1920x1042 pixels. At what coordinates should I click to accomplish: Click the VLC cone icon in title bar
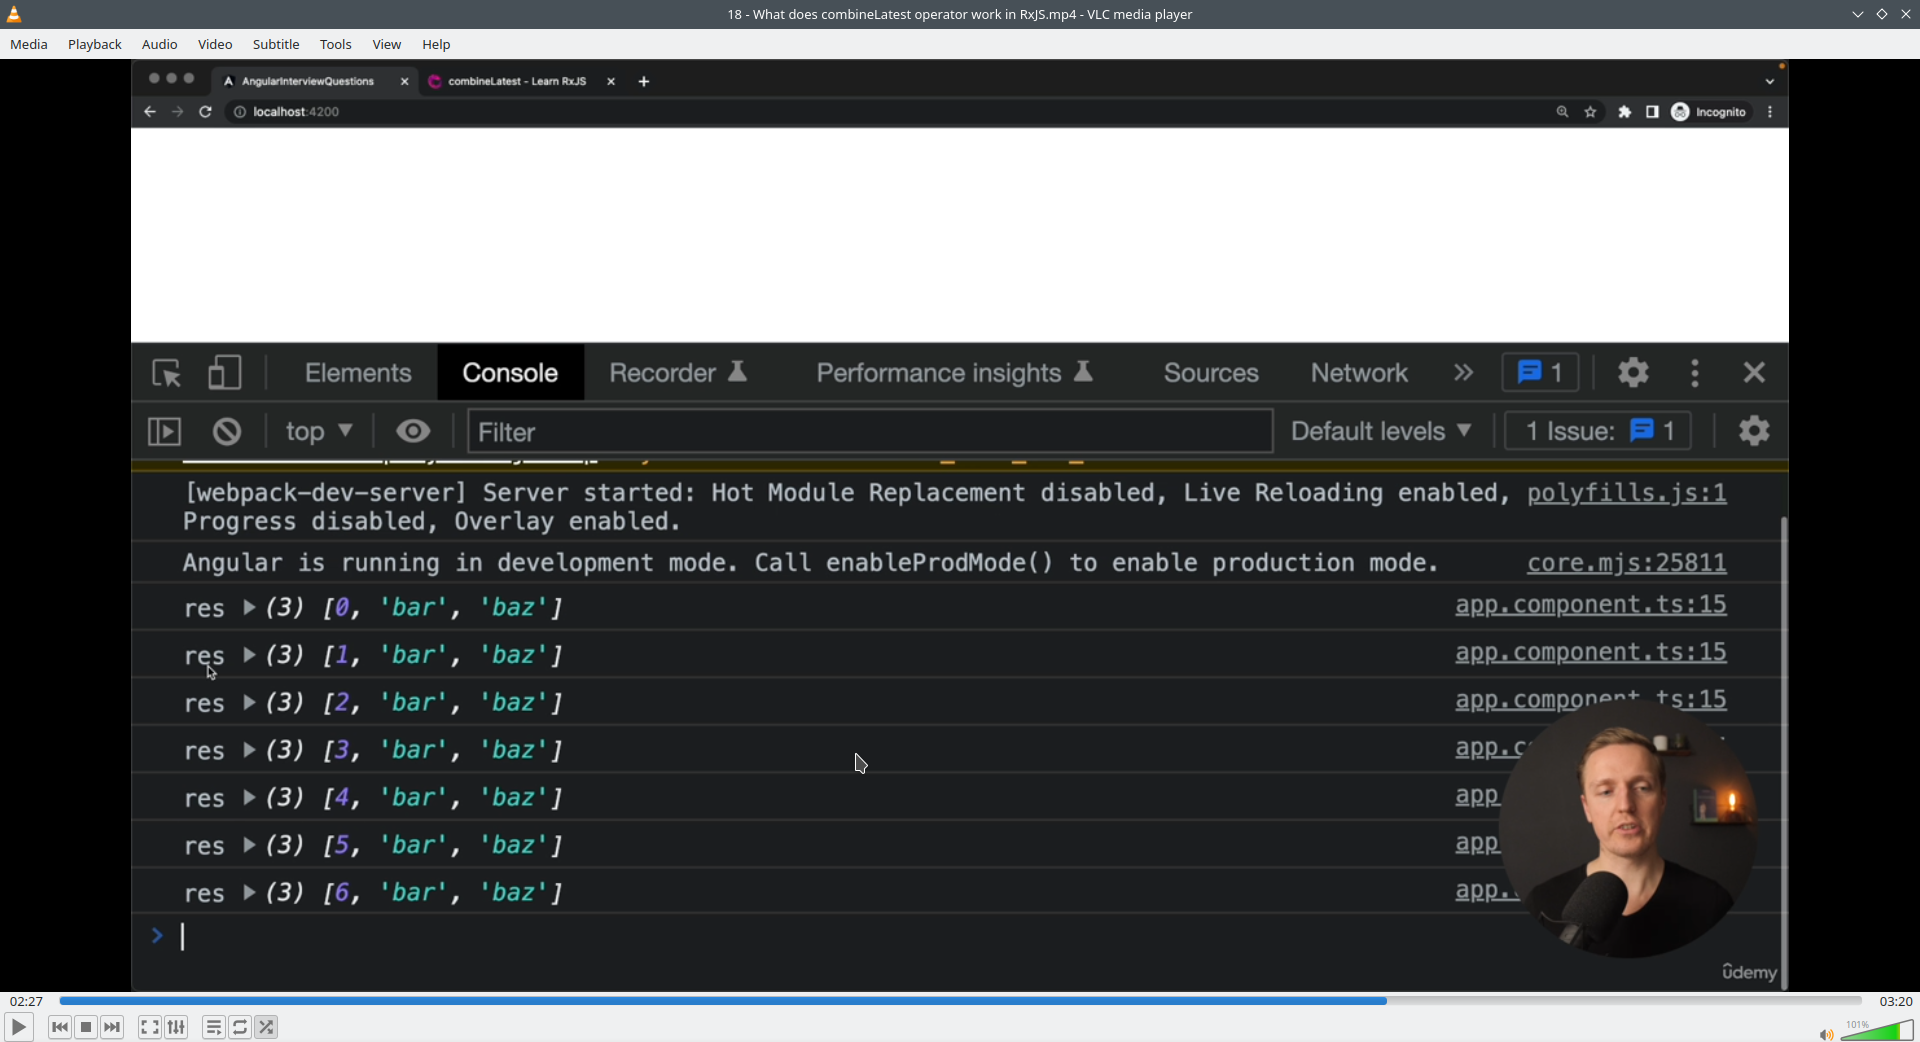coord(14,14)
